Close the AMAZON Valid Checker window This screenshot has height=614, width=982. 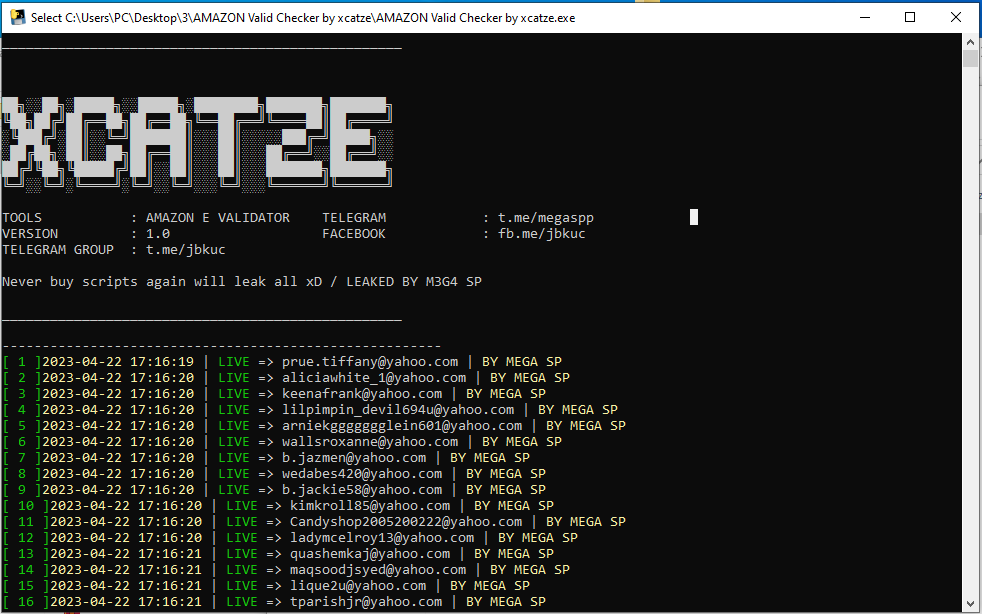(956, 17)
